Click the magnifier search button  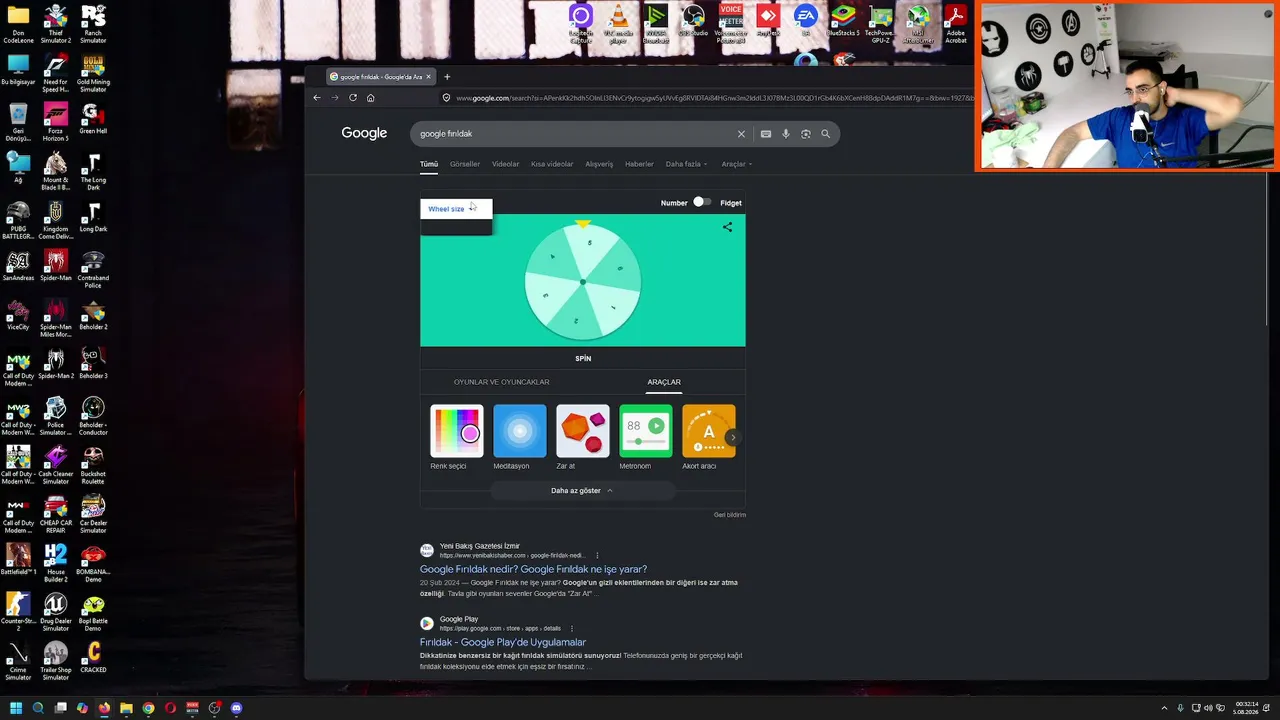(x=826, y=134)
